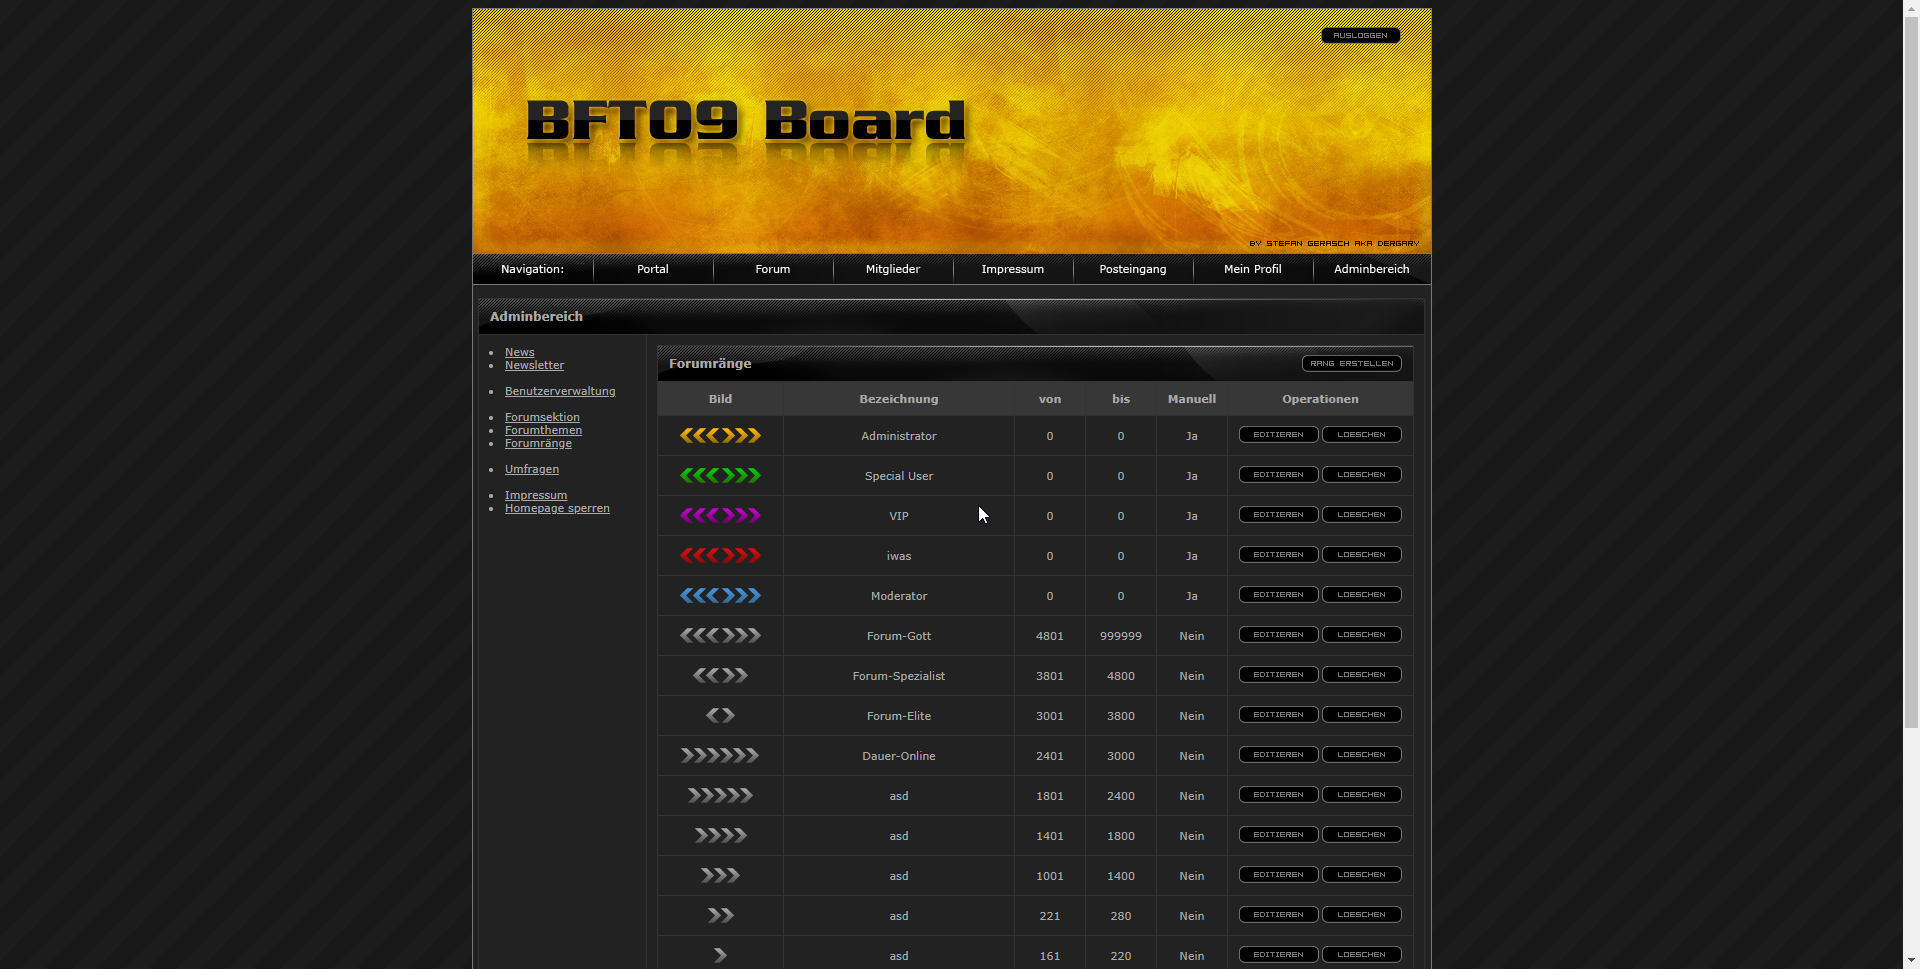Screen dimensions: 1920x969
Task: Click the red iwas rank icon
Action: point(720,556)
